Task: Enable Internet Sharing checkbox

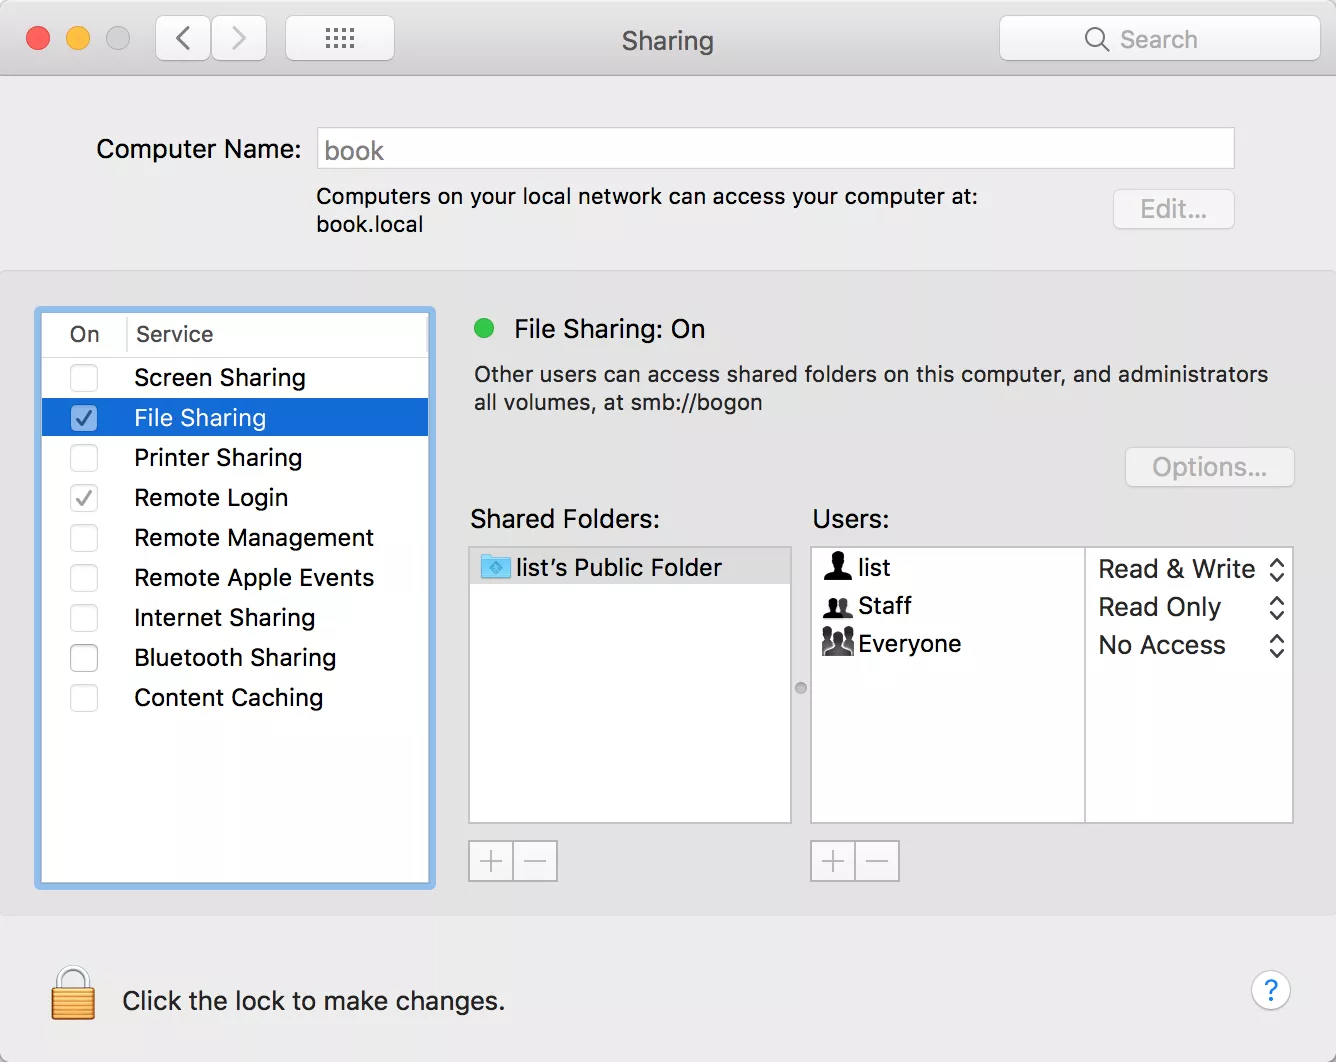Action: (x=84, y=618)
